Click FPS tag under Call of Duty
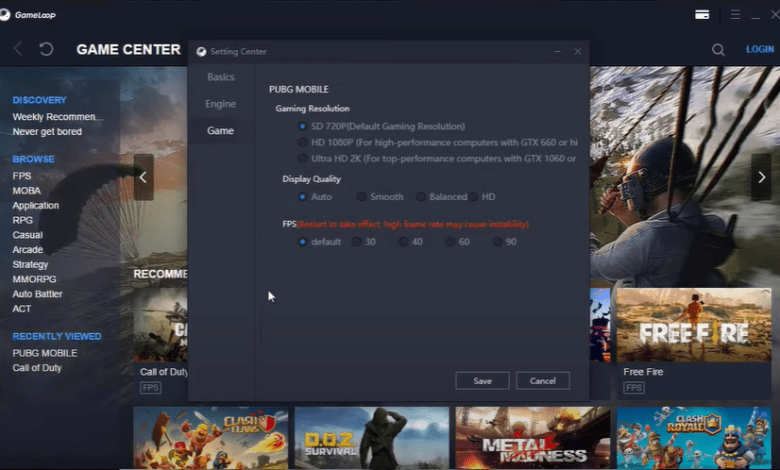The width and height of the screenshot is (780, 470). (151, 388)
